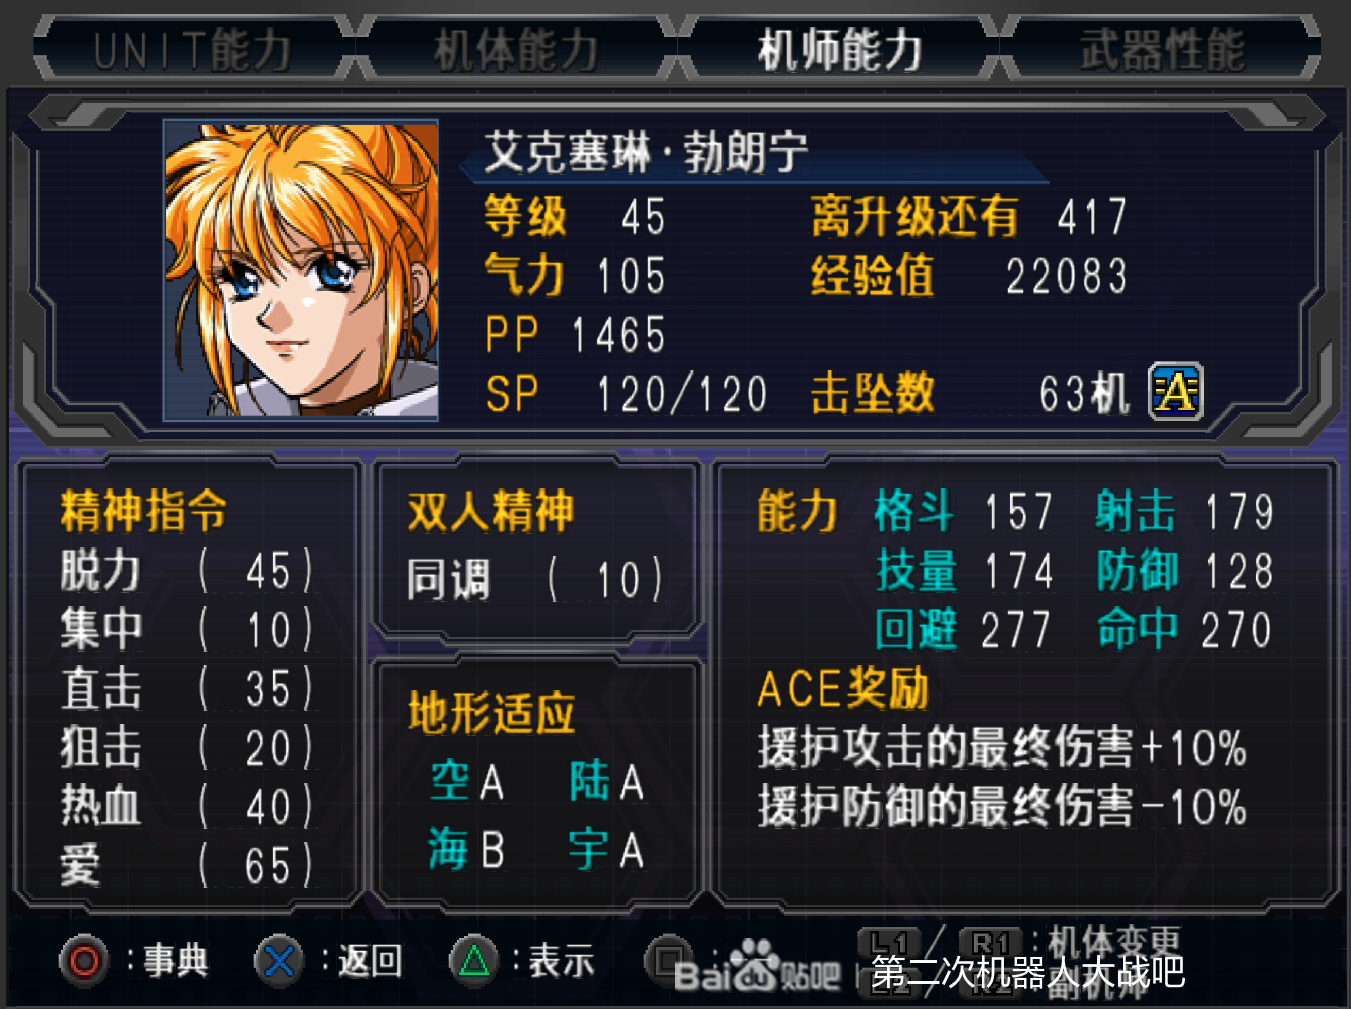The height and width of the screenshot is (1009, 1351).
Task: Click the R1 shoulder button icon
Action: [x=990, y=943]
